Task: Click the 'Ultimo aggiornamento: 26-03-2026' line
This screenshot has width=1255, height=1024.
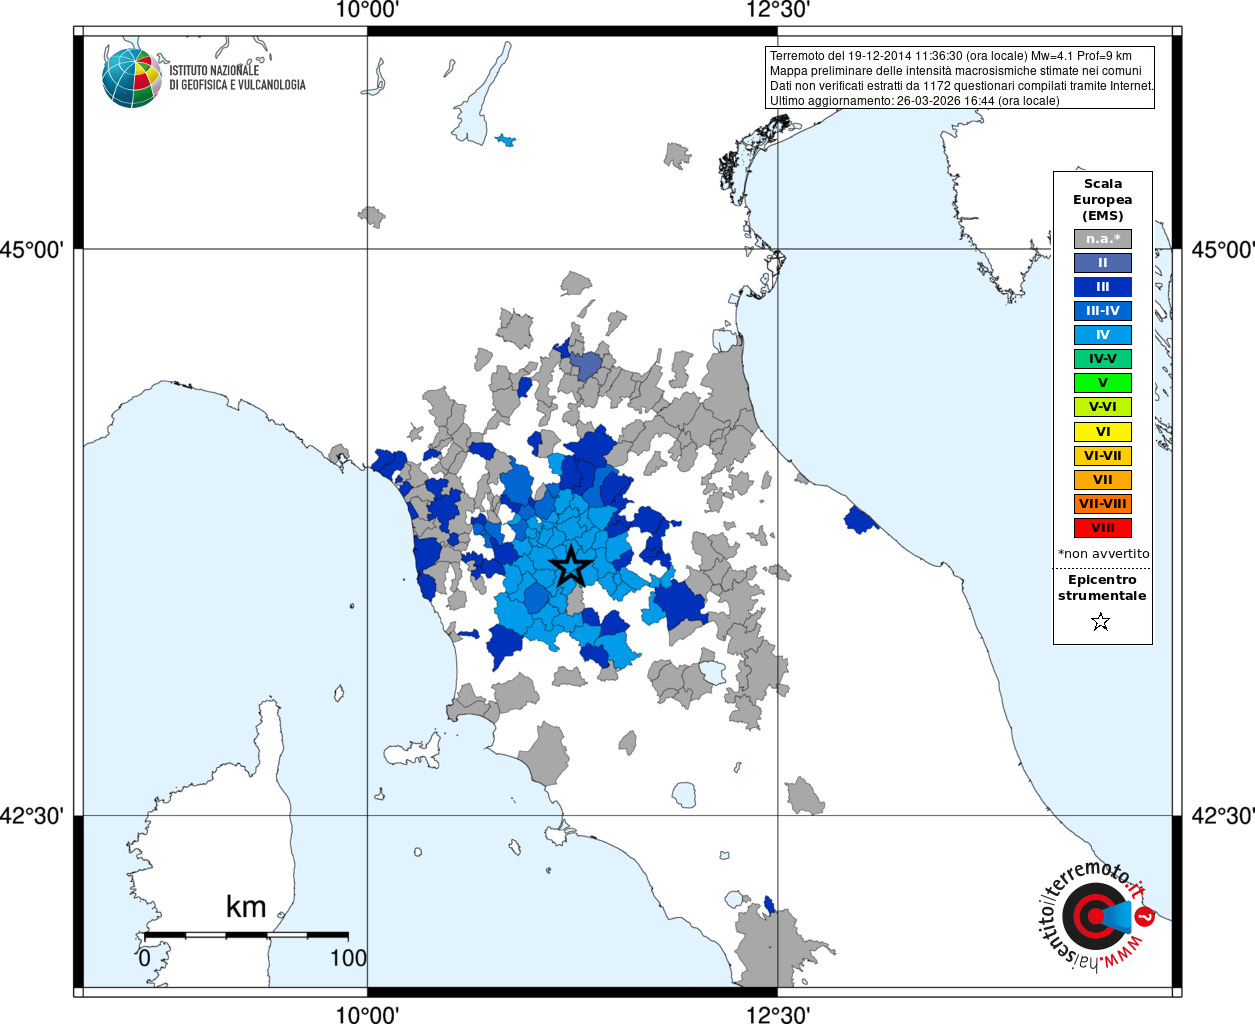Action: coord(914,101)
